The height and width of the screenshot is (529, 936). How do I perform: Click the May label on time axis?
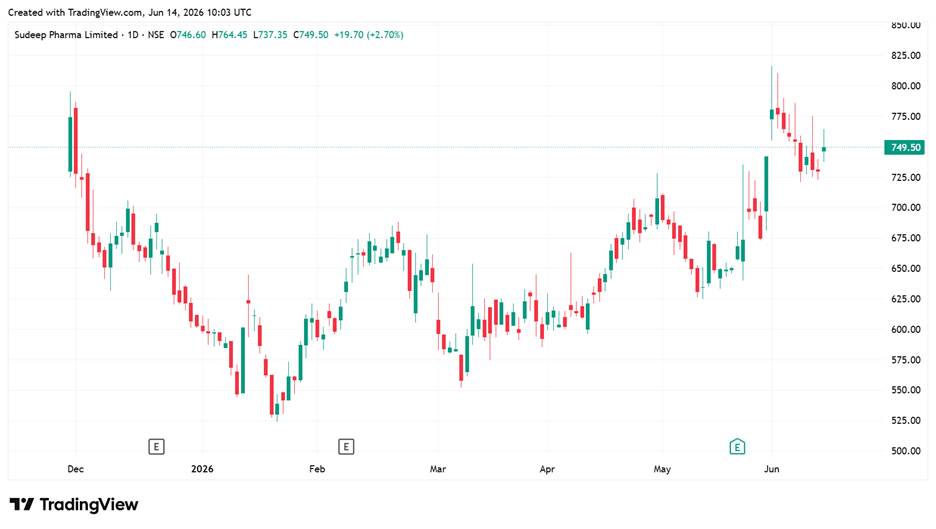662,469
